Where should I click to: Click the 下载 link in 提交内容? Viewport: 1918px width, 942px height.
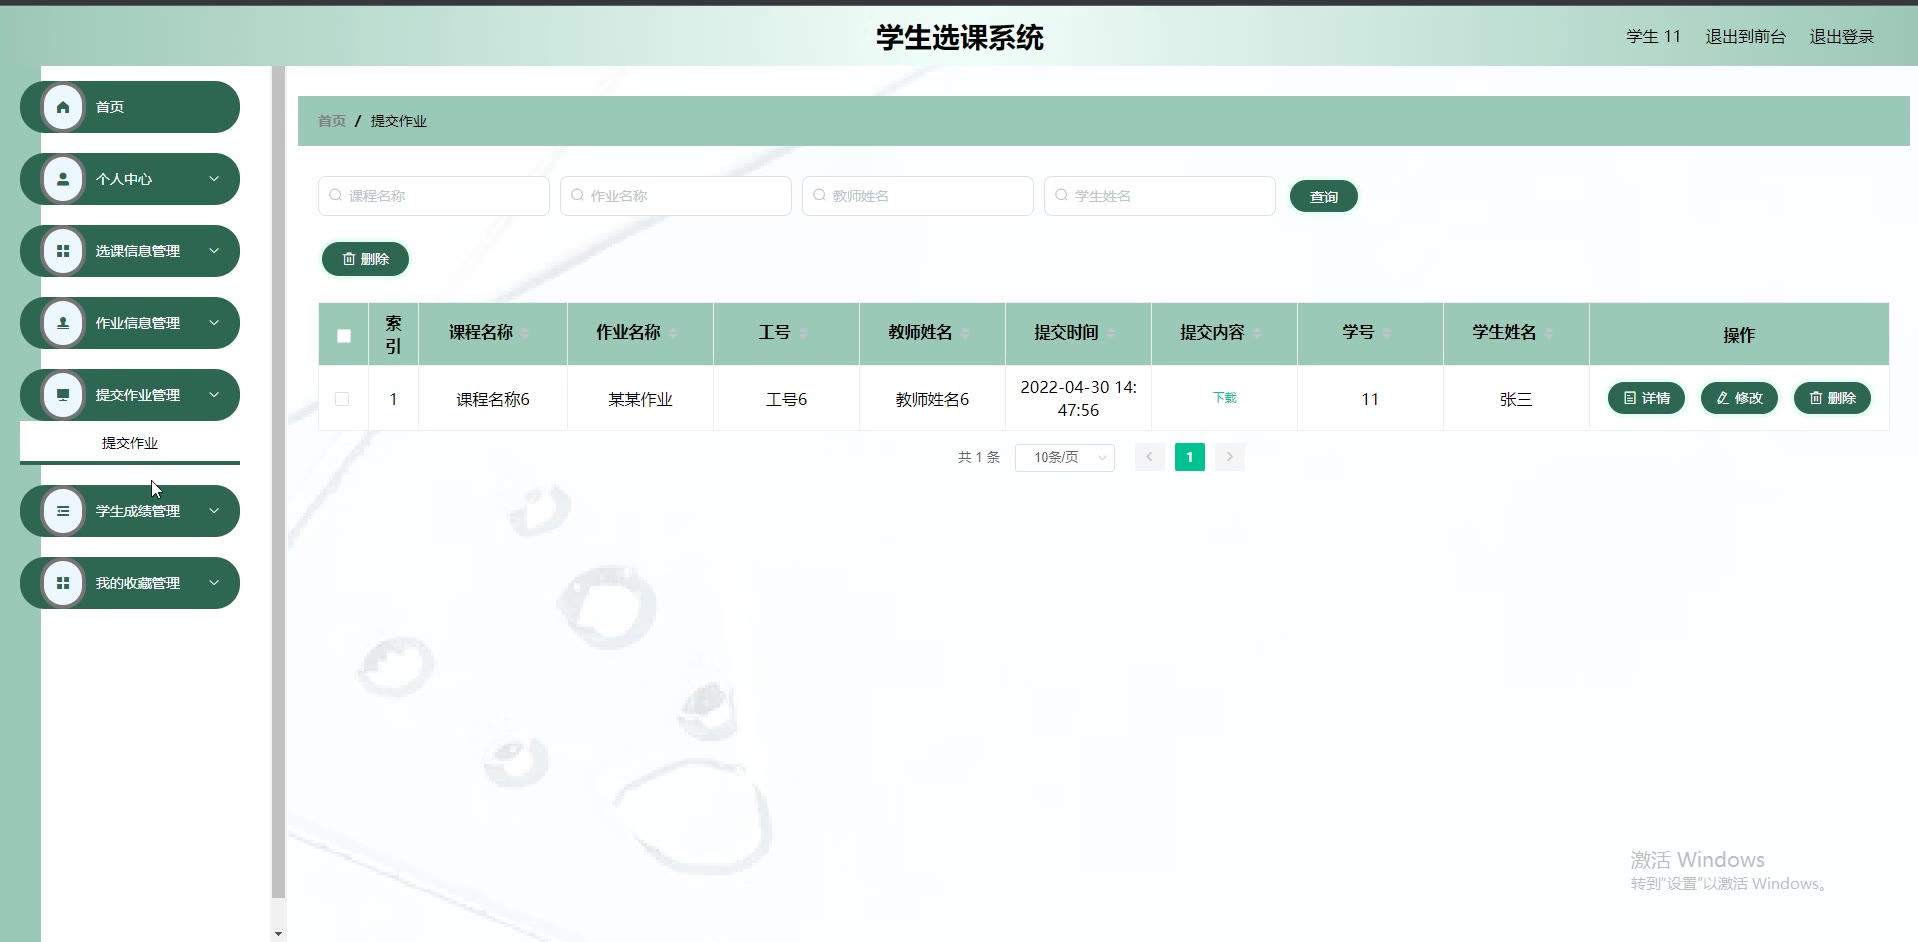point(1224,398)
